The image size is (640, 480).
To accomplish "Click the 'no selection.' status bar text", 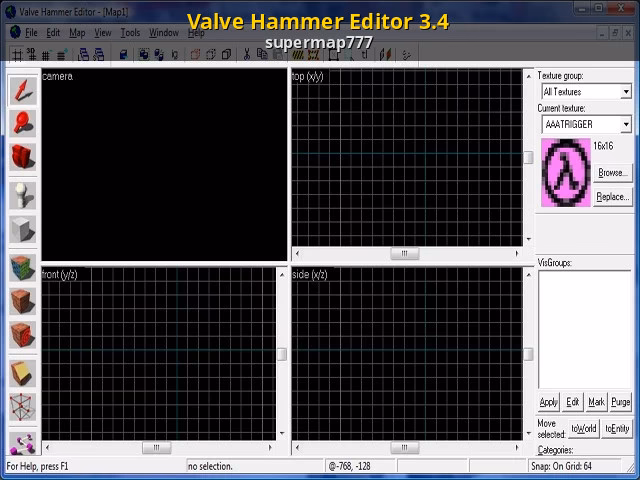I will pyautogui.click(x=211, y=466).
